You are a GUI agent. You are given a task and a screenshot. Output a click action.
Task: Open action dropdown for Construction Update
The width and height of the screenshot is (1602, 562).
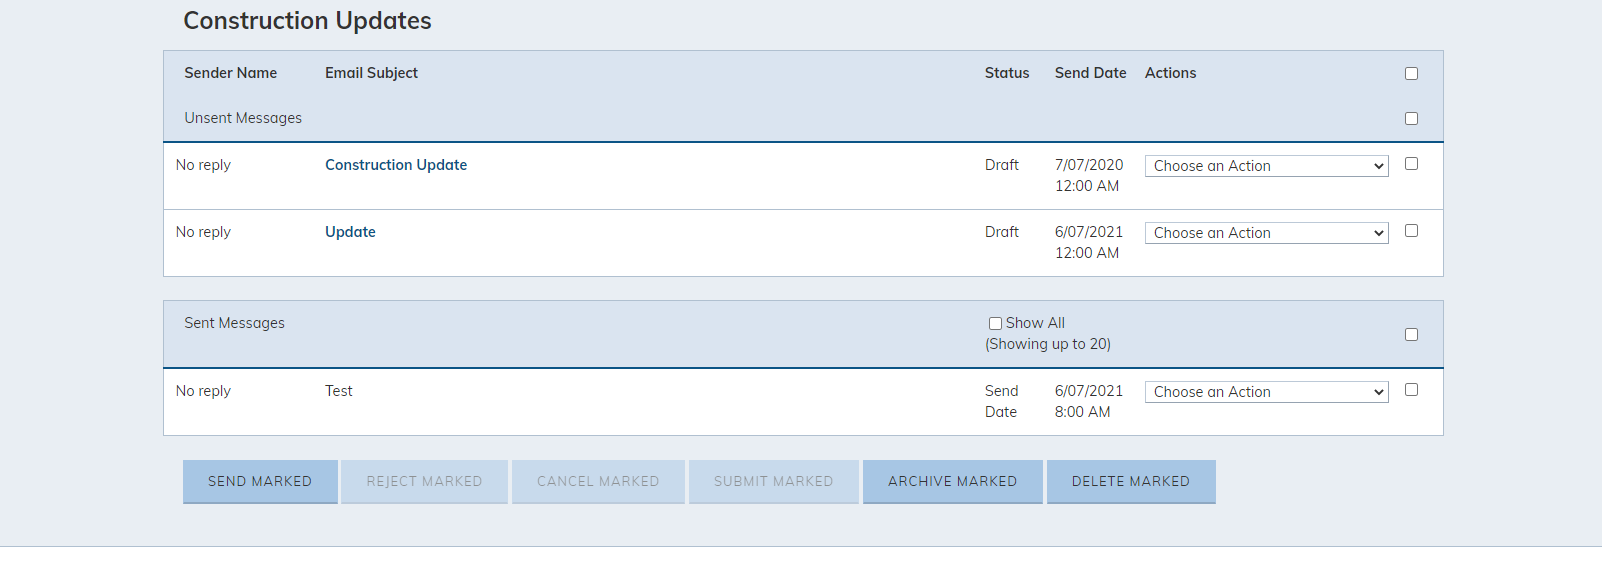click(1266, 166)
